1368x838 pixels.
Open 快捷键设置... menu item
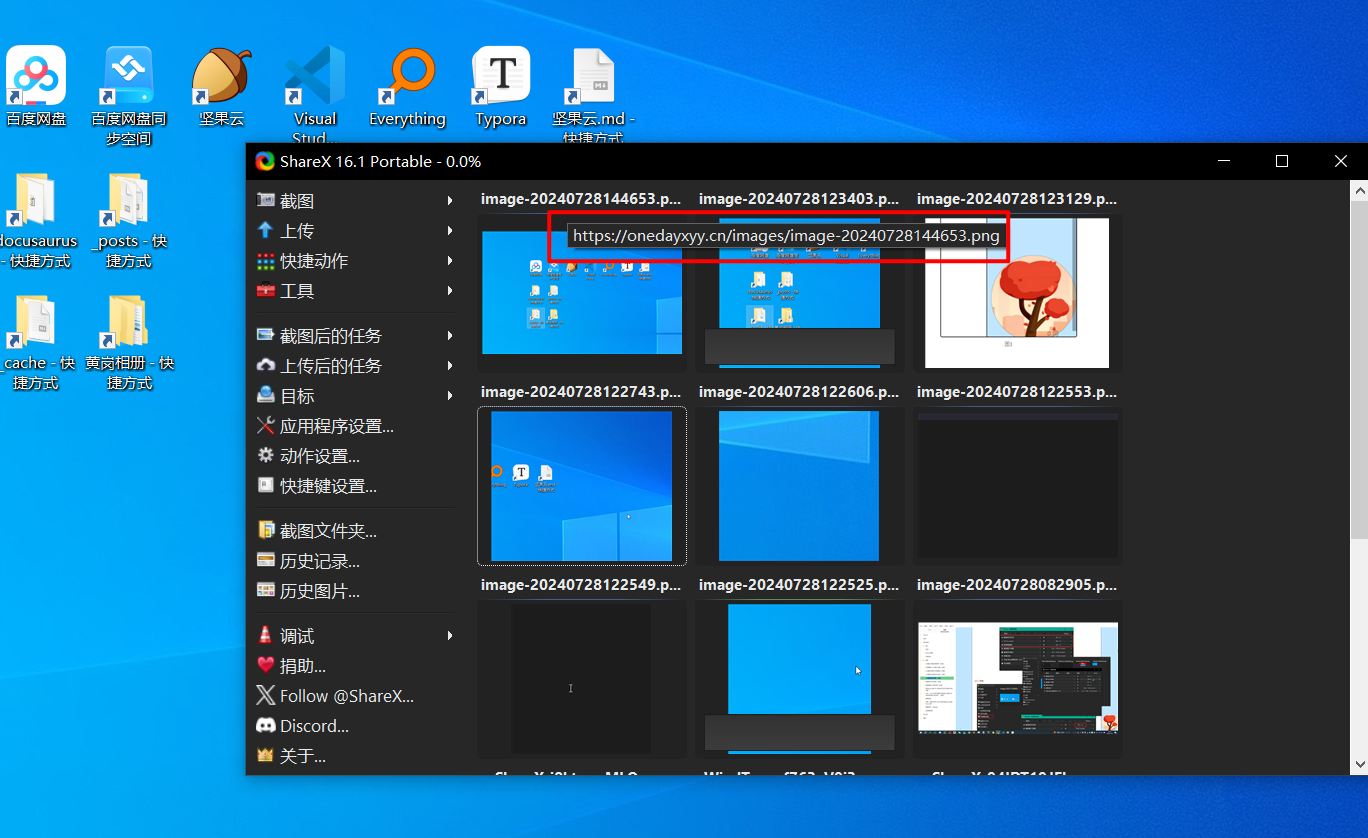[328, 486]
